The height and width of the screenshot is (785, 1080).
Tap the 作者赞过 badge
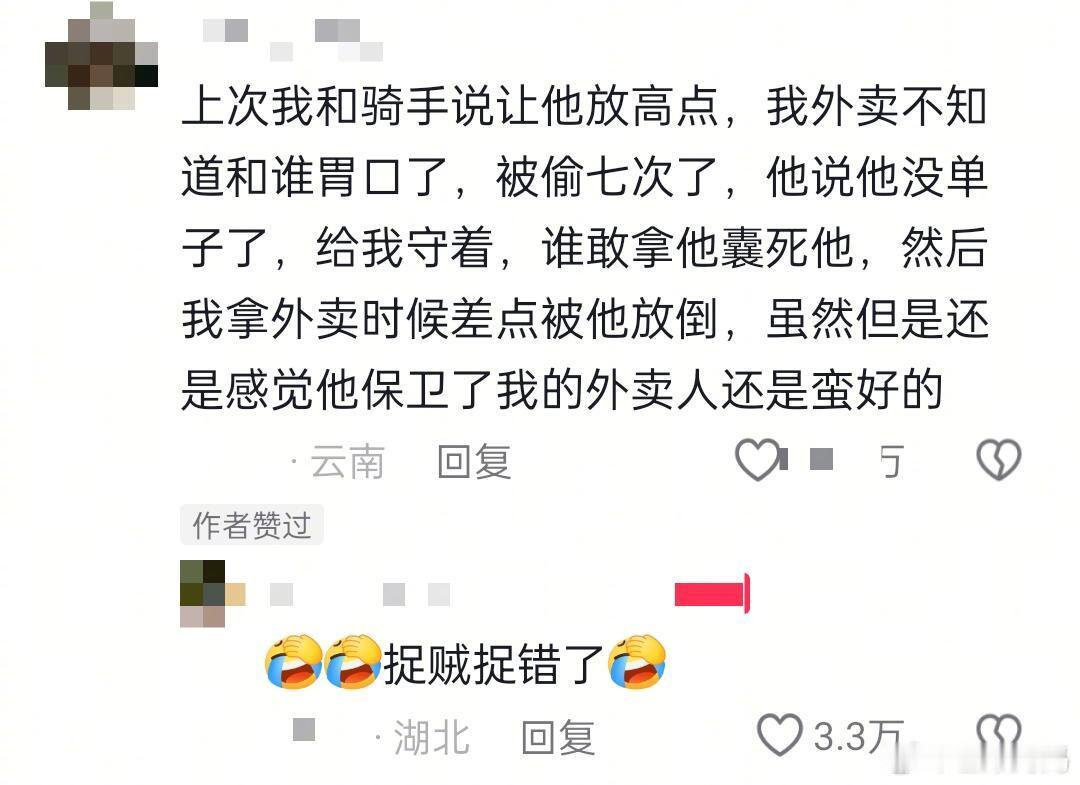point(251,525)
